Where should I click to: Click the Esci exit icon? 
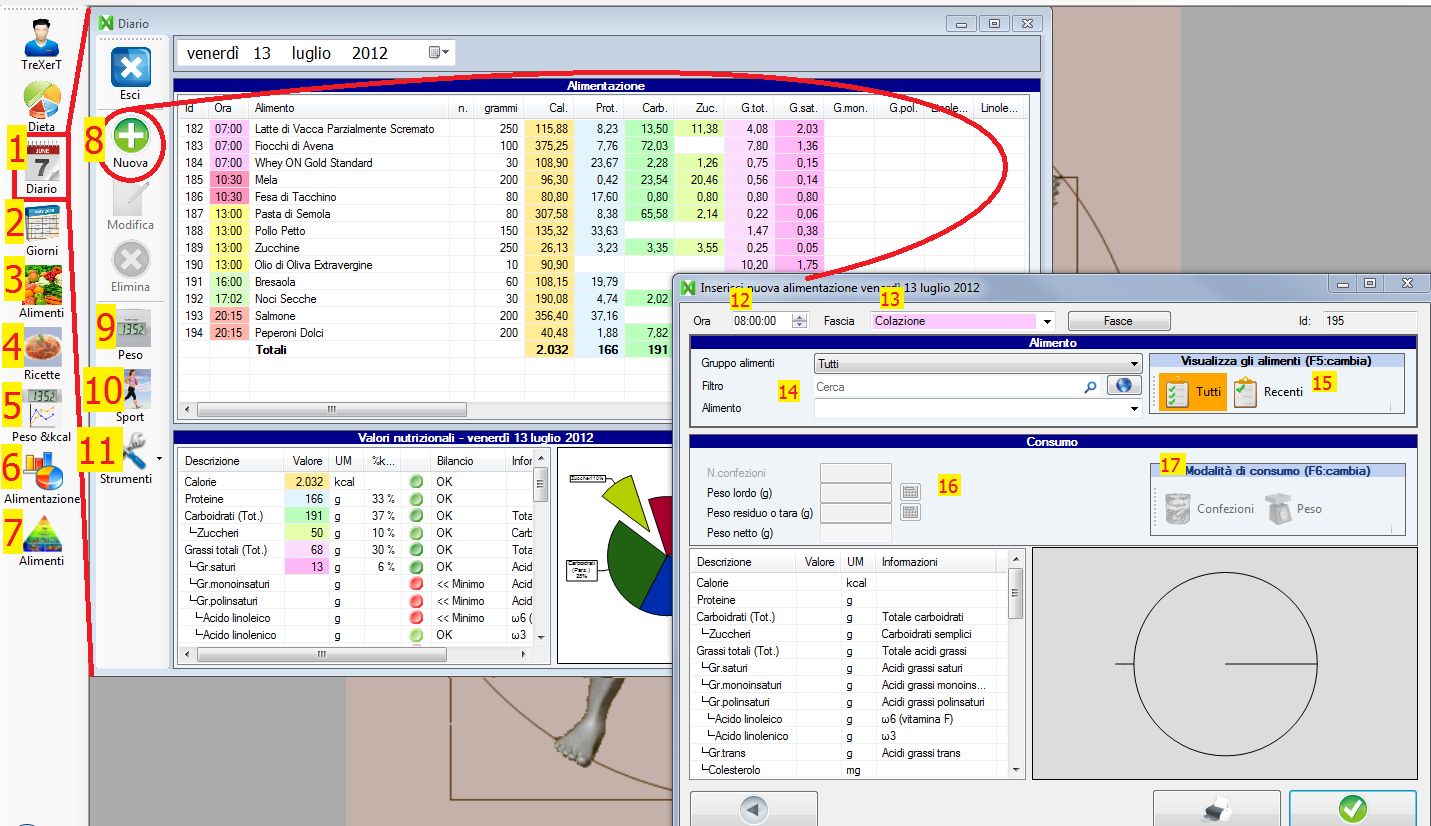(x=130, y=68)
